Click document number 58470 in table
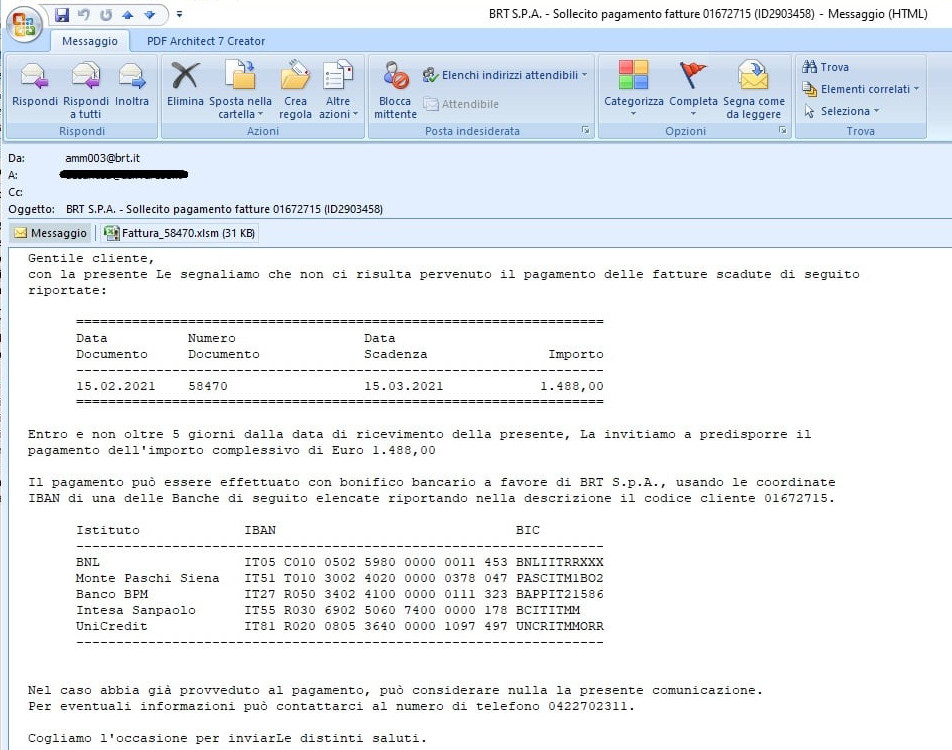 point(208,386)
